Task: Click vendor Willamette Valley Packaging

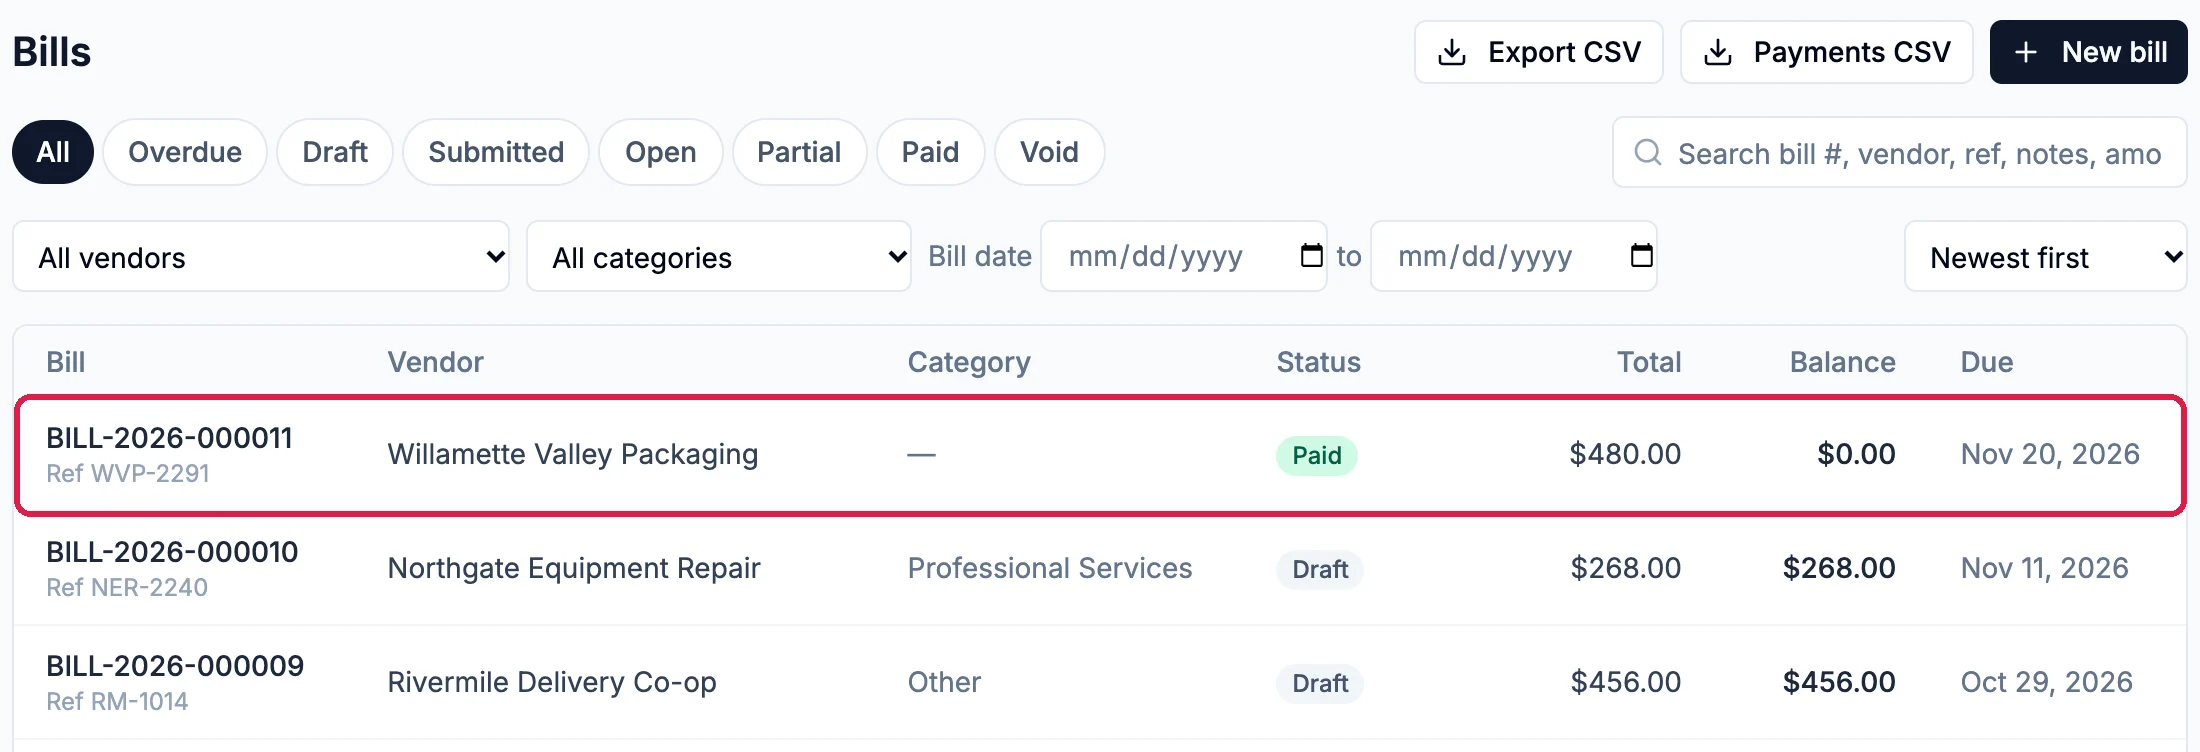Action: tap(573, 455)
